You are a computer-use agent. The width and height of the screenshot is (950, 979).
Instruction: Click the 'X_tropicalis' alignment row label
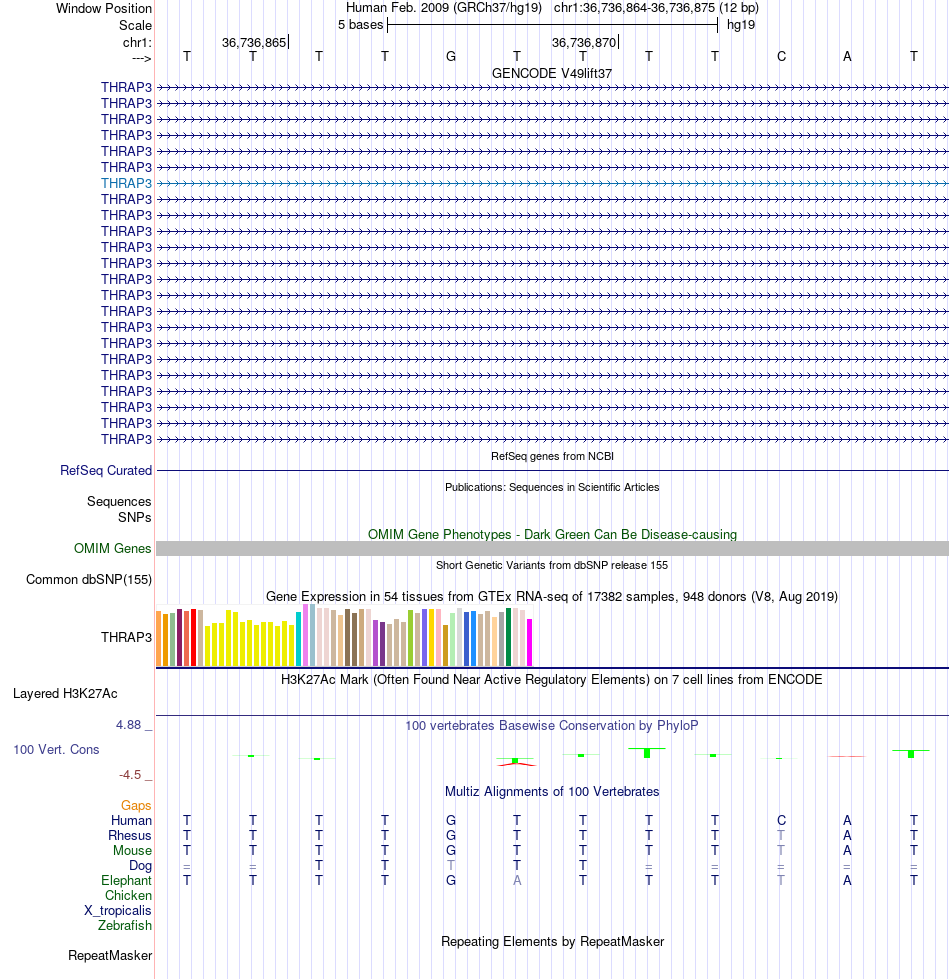coord(118,910)
